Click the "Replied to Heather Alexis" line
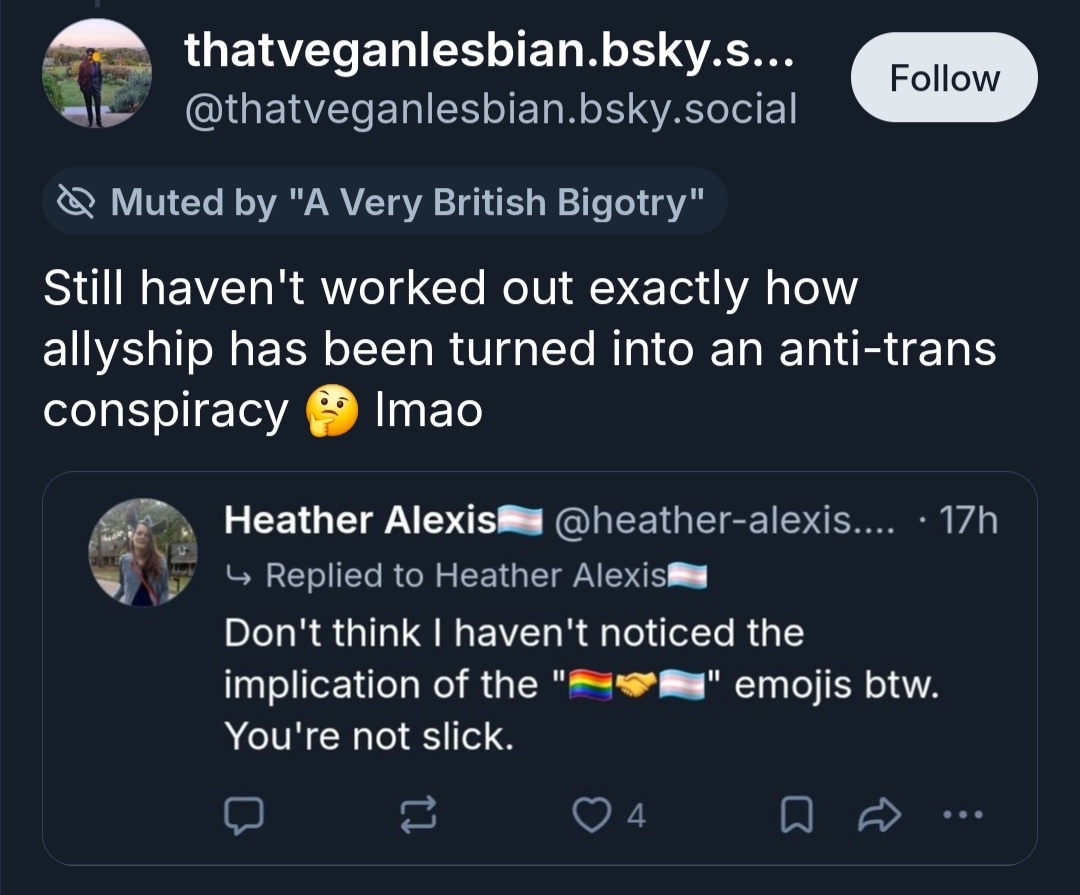 click(x=466, y=575)
